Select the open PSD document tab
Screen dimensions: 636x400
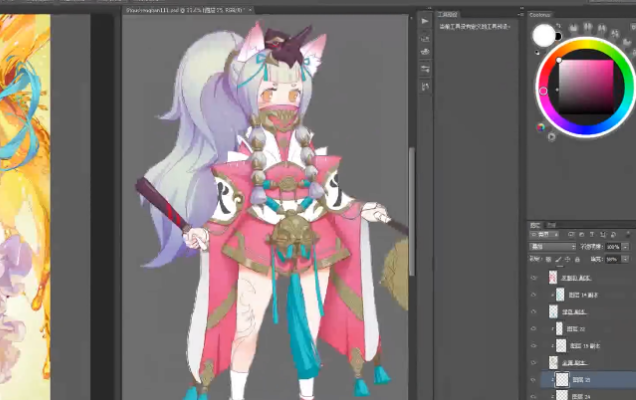(x=186, y=10)
